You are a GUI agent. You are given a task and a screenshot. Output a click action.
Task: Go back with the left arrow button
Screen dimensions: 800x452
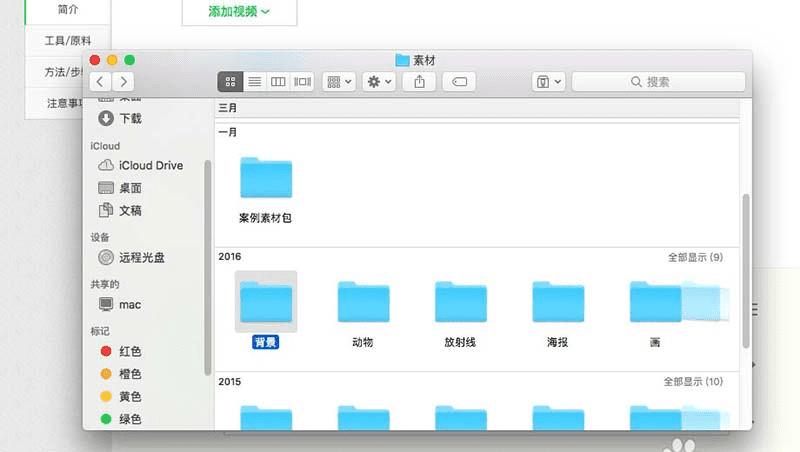[101, 82]
